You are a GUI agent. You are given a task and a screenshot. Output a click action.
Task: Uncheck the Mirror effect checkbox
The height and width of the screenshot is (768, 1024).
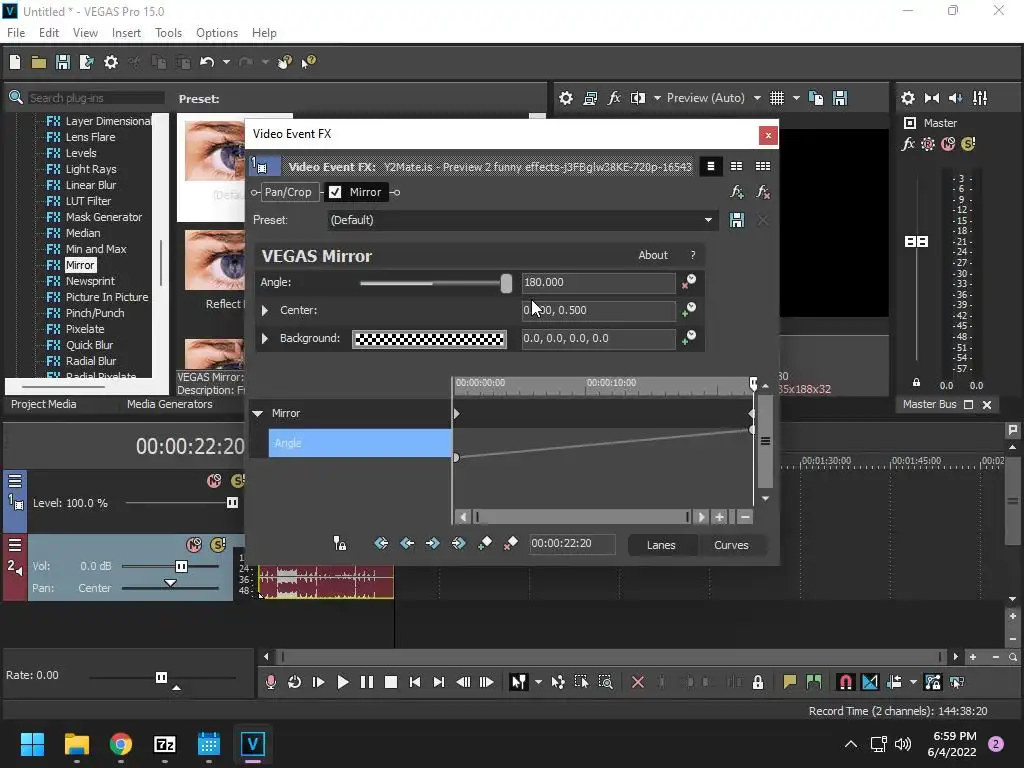point(335,192)
